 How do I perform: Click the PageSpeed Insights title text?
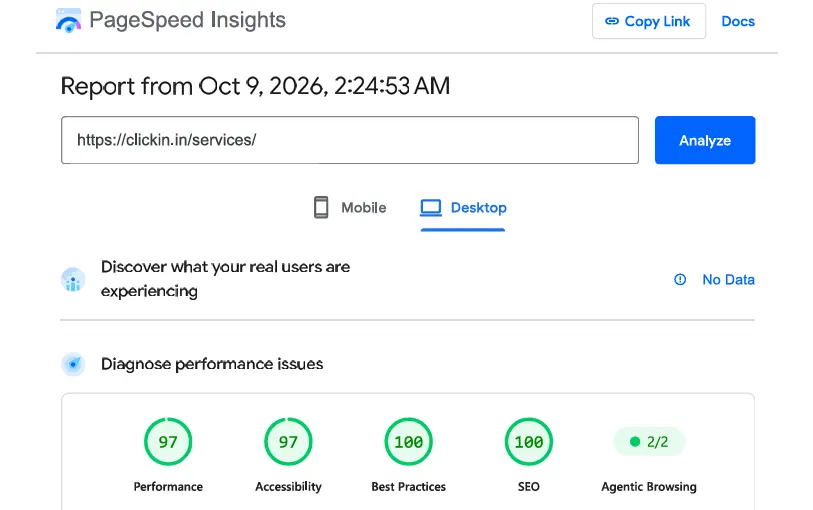187,20
